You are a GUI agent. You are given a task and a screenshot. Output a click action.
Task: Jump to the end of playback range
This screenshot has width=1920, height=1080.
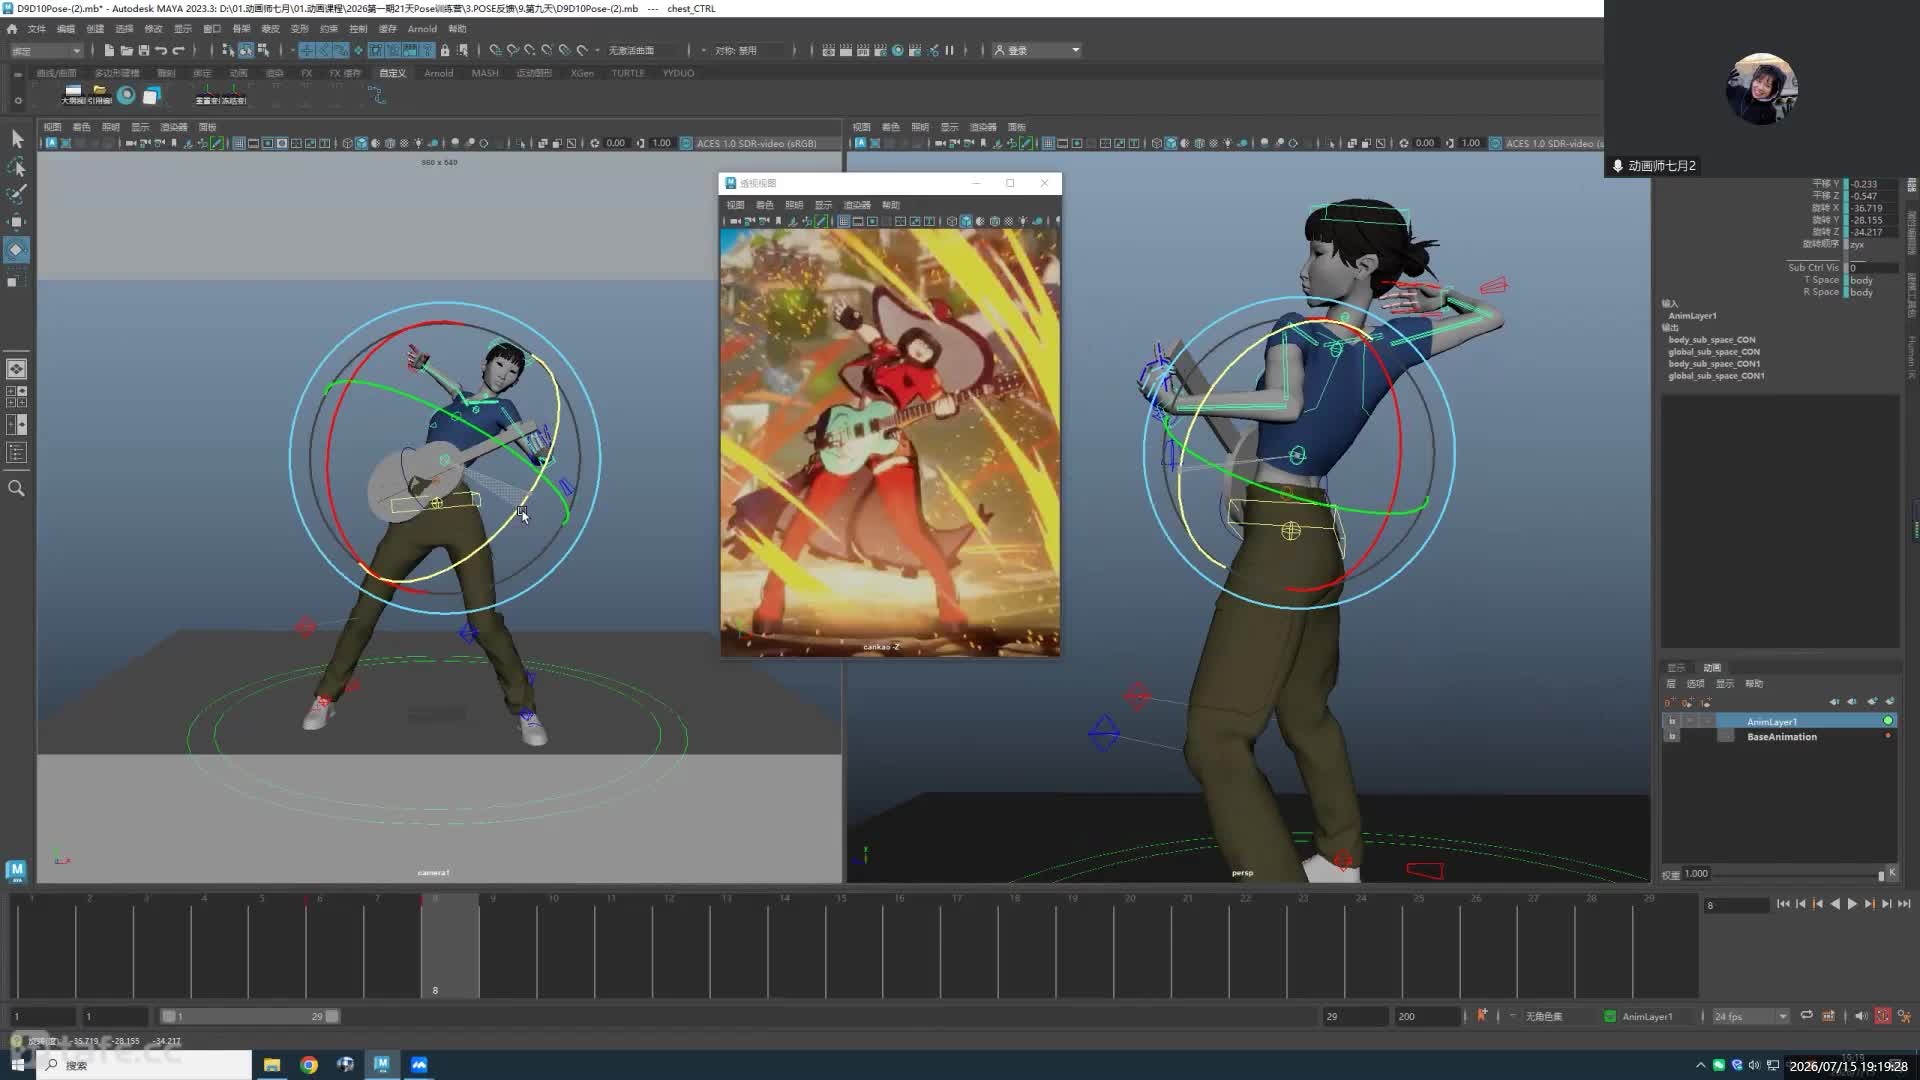tap(1904, 904)
